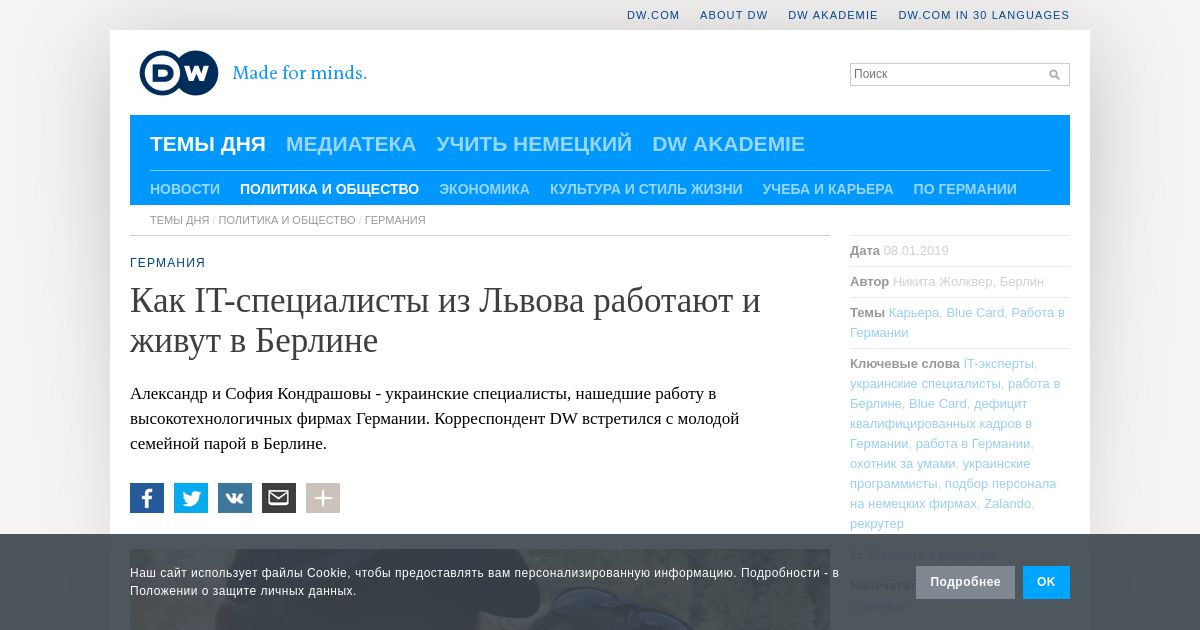
Task: Open Blue Card topic link in Темы
Action: tap(975, 313)
